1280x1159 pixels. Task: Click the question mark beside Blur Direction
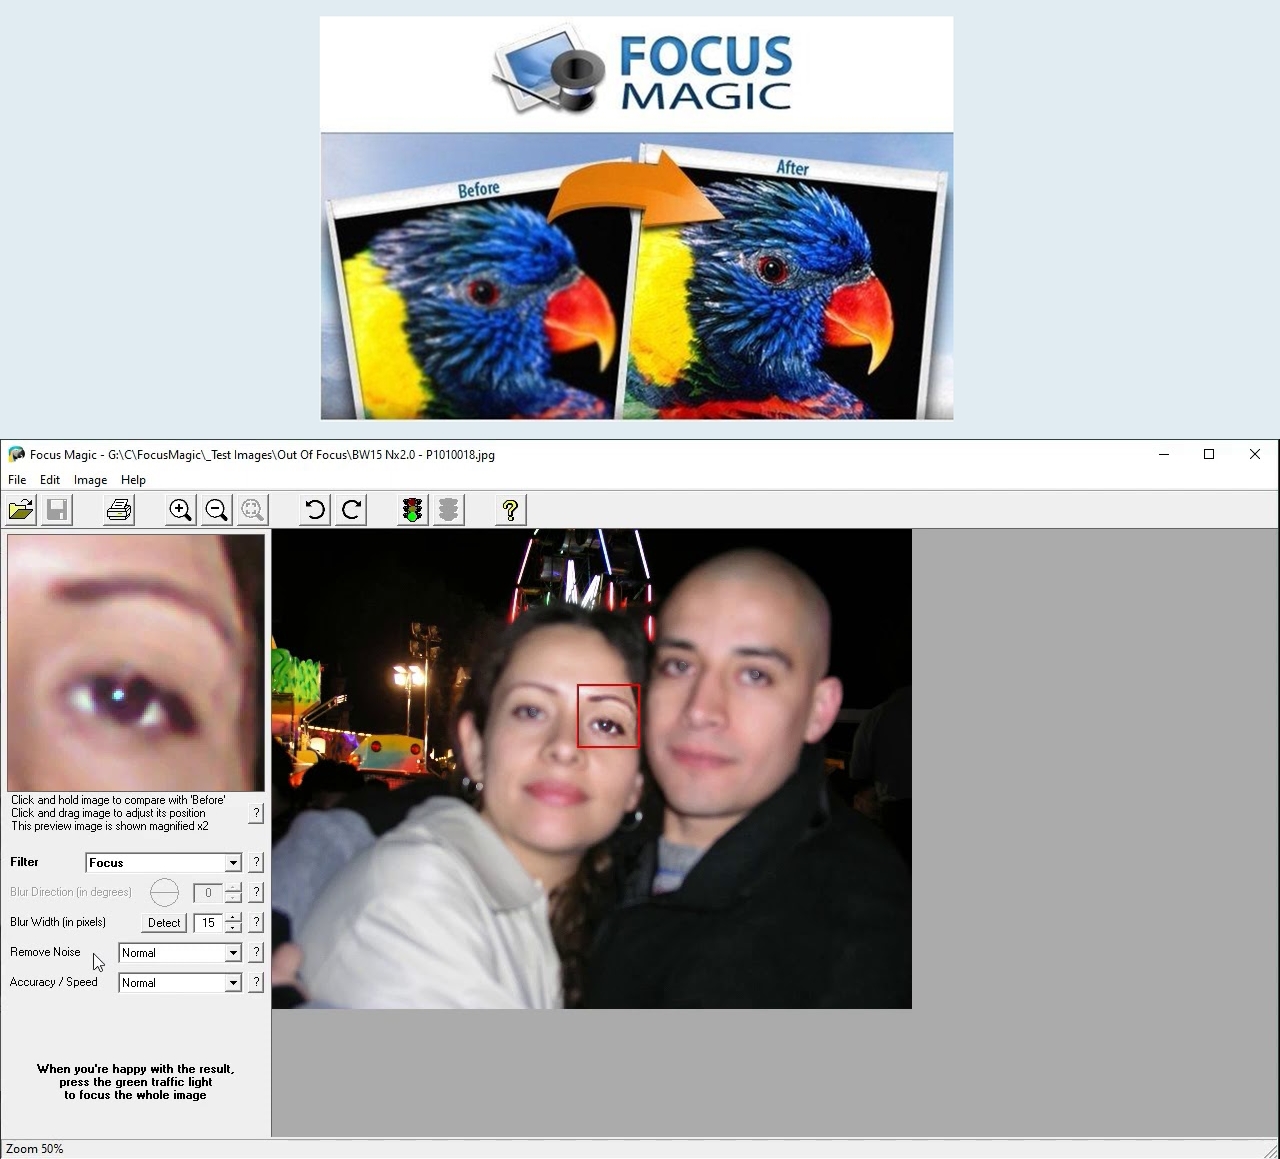(x=256, y=892)
